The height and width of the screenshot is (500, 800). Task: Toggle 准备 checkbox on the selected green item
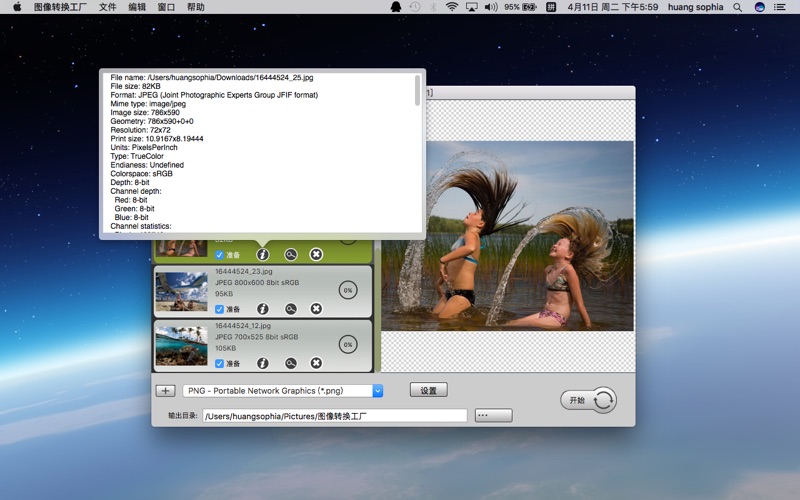click(220, 255)
